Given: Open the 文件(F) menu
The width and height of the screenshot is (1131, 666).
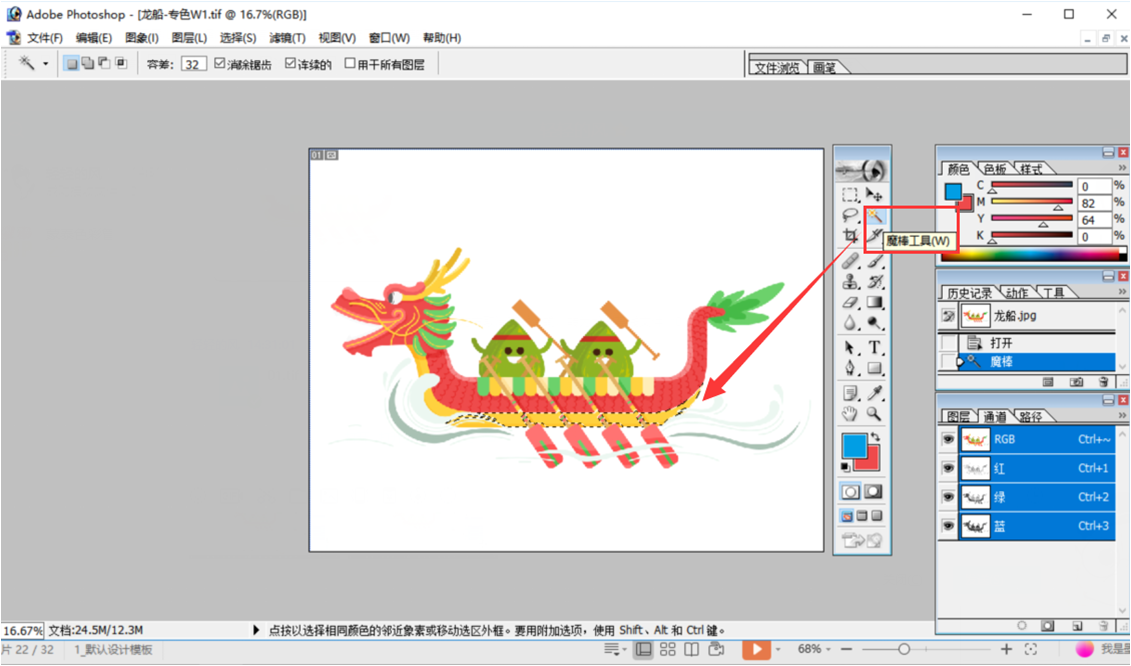Looking at the screenshot, I should click(x=45, y=38).
